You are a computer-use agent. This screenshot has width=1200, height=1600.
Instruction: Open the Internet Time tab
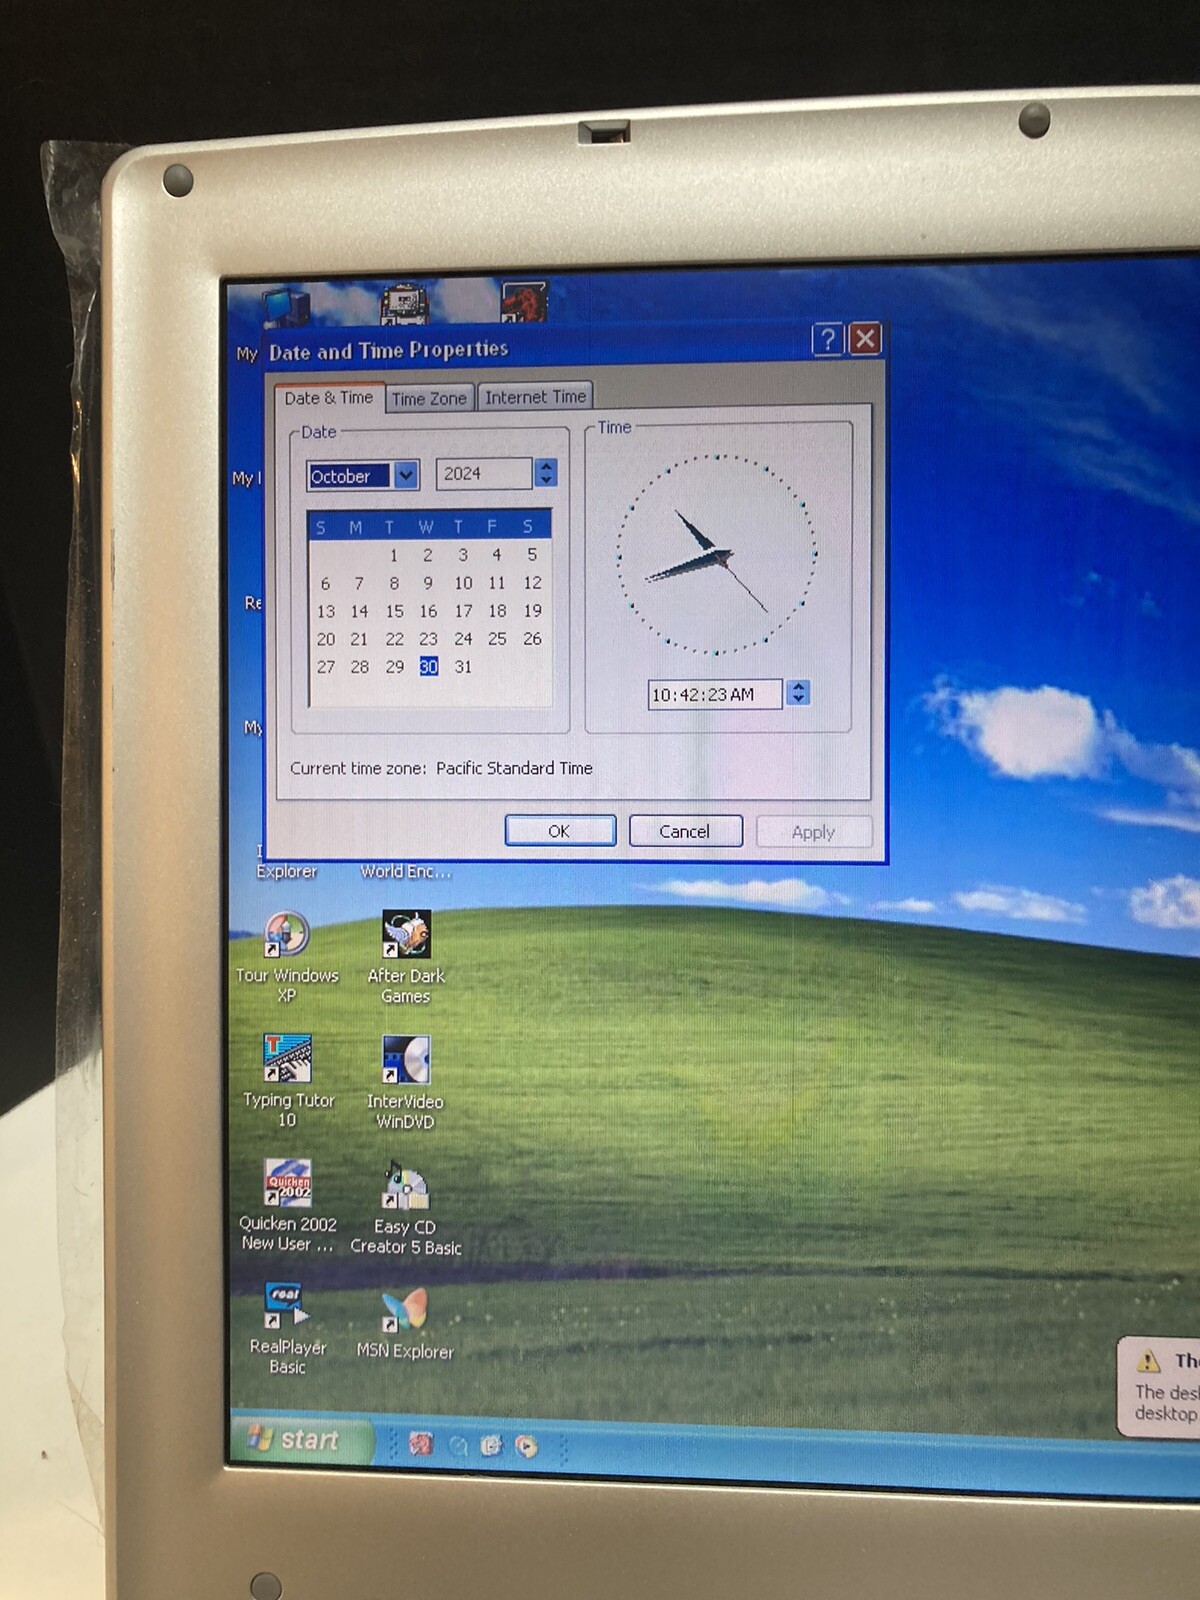[x=535, y=397]
